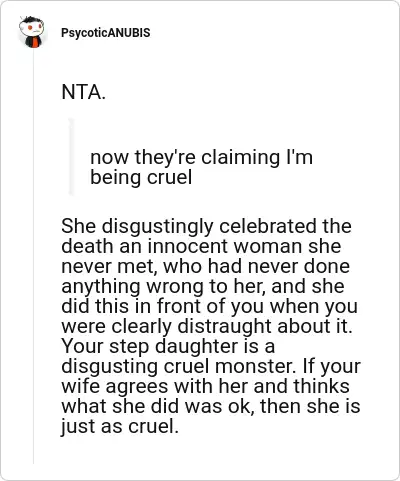Screen dimensions: 400x481
Task: Click the line "She disgustingly celebrated the"
Action: [x=206, y=226]
